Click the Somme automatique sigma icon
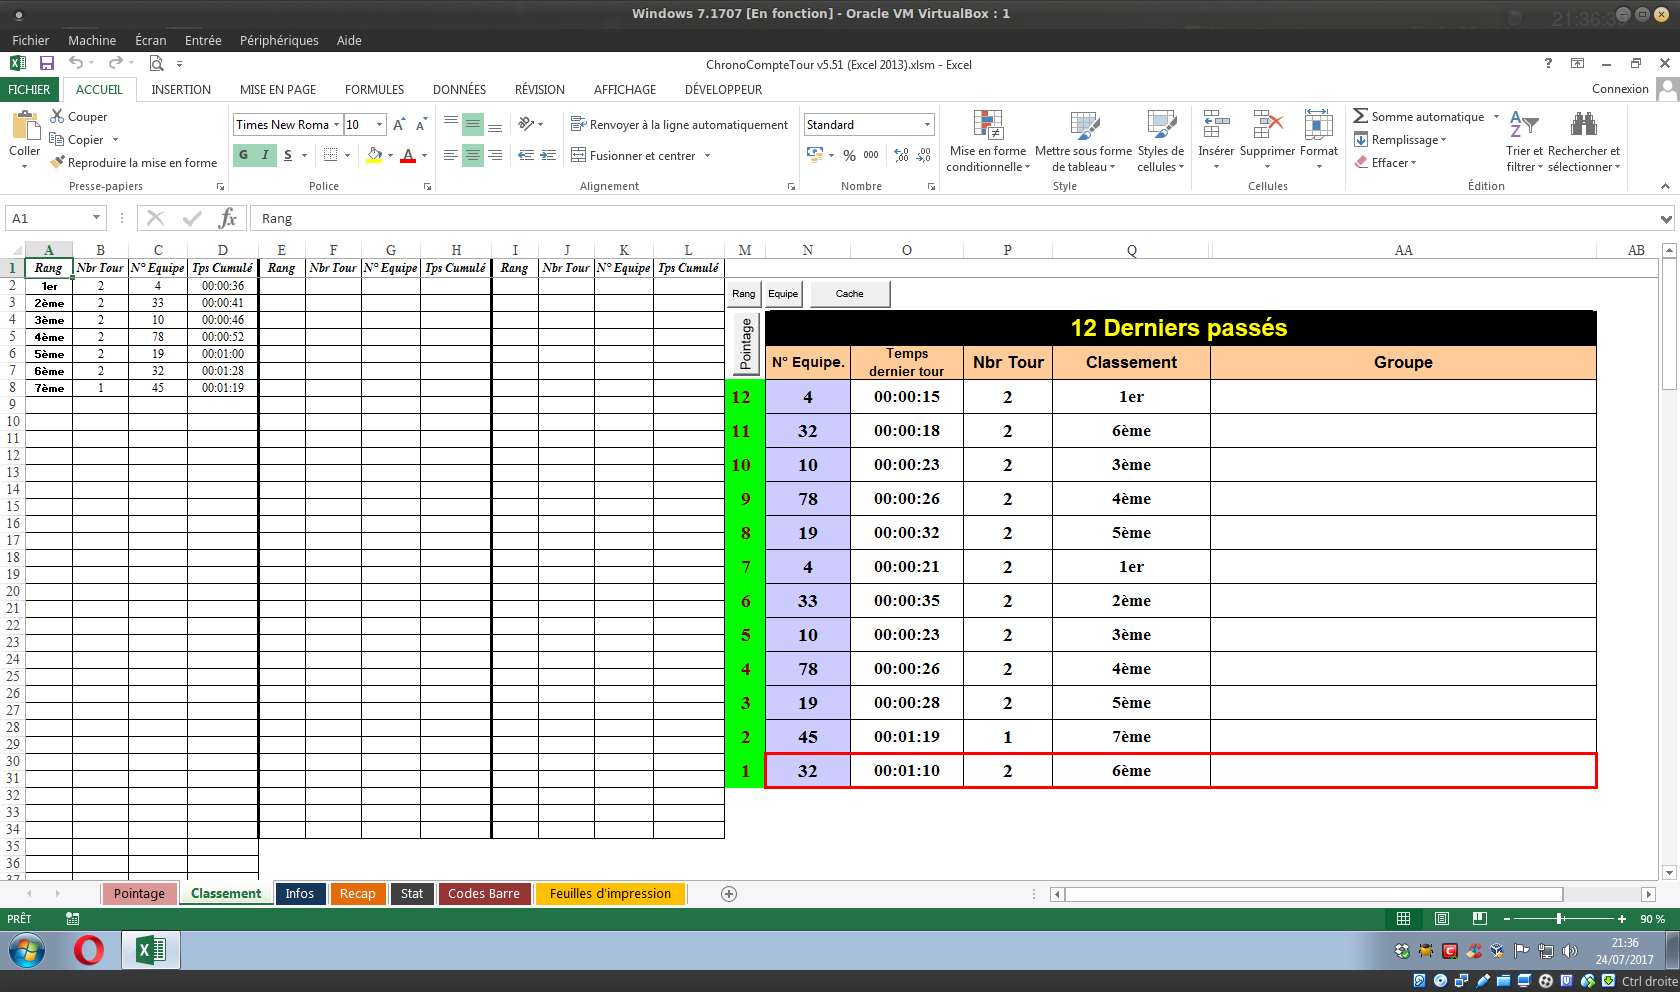 [x=1360, y=116]
